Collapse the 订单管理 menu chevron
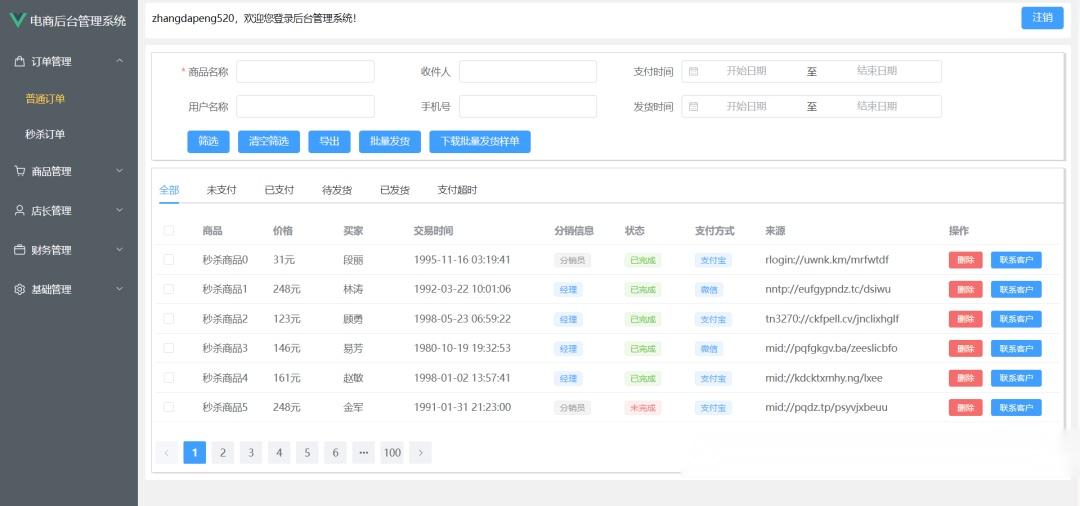The image size is (1080, 506). tap(120, 61)
